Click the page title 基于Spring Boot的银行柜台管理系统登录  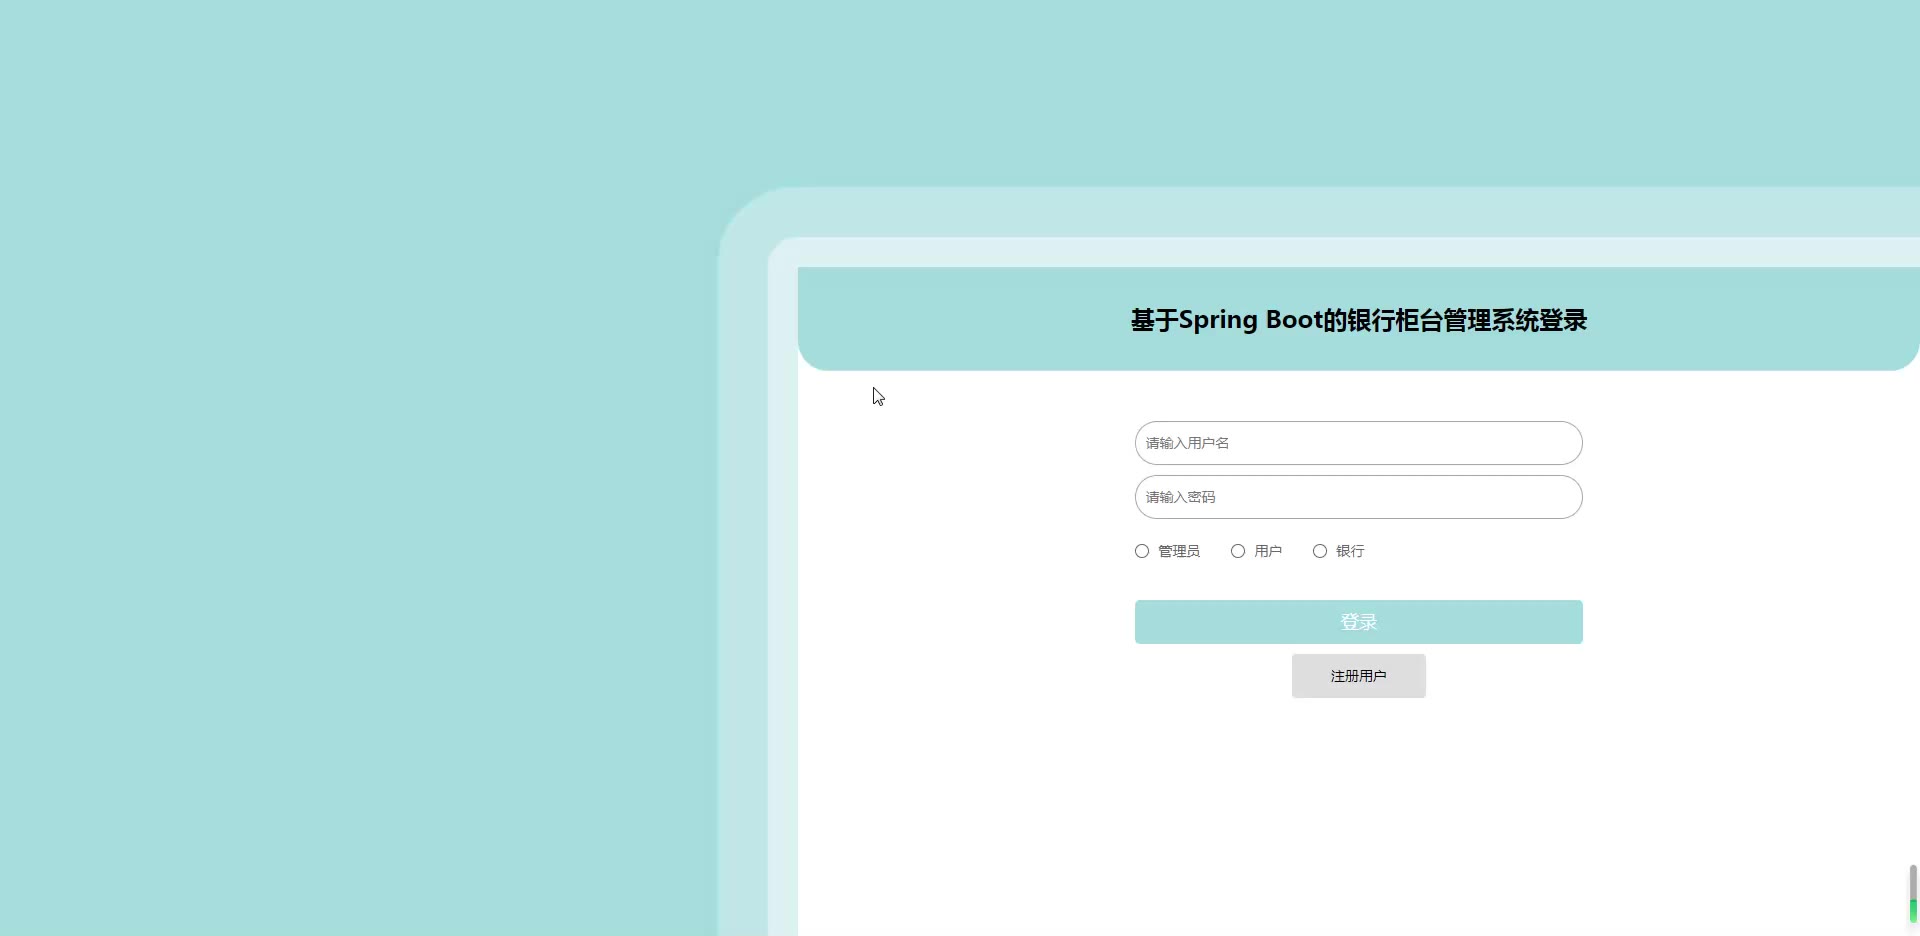point(1358,320)
